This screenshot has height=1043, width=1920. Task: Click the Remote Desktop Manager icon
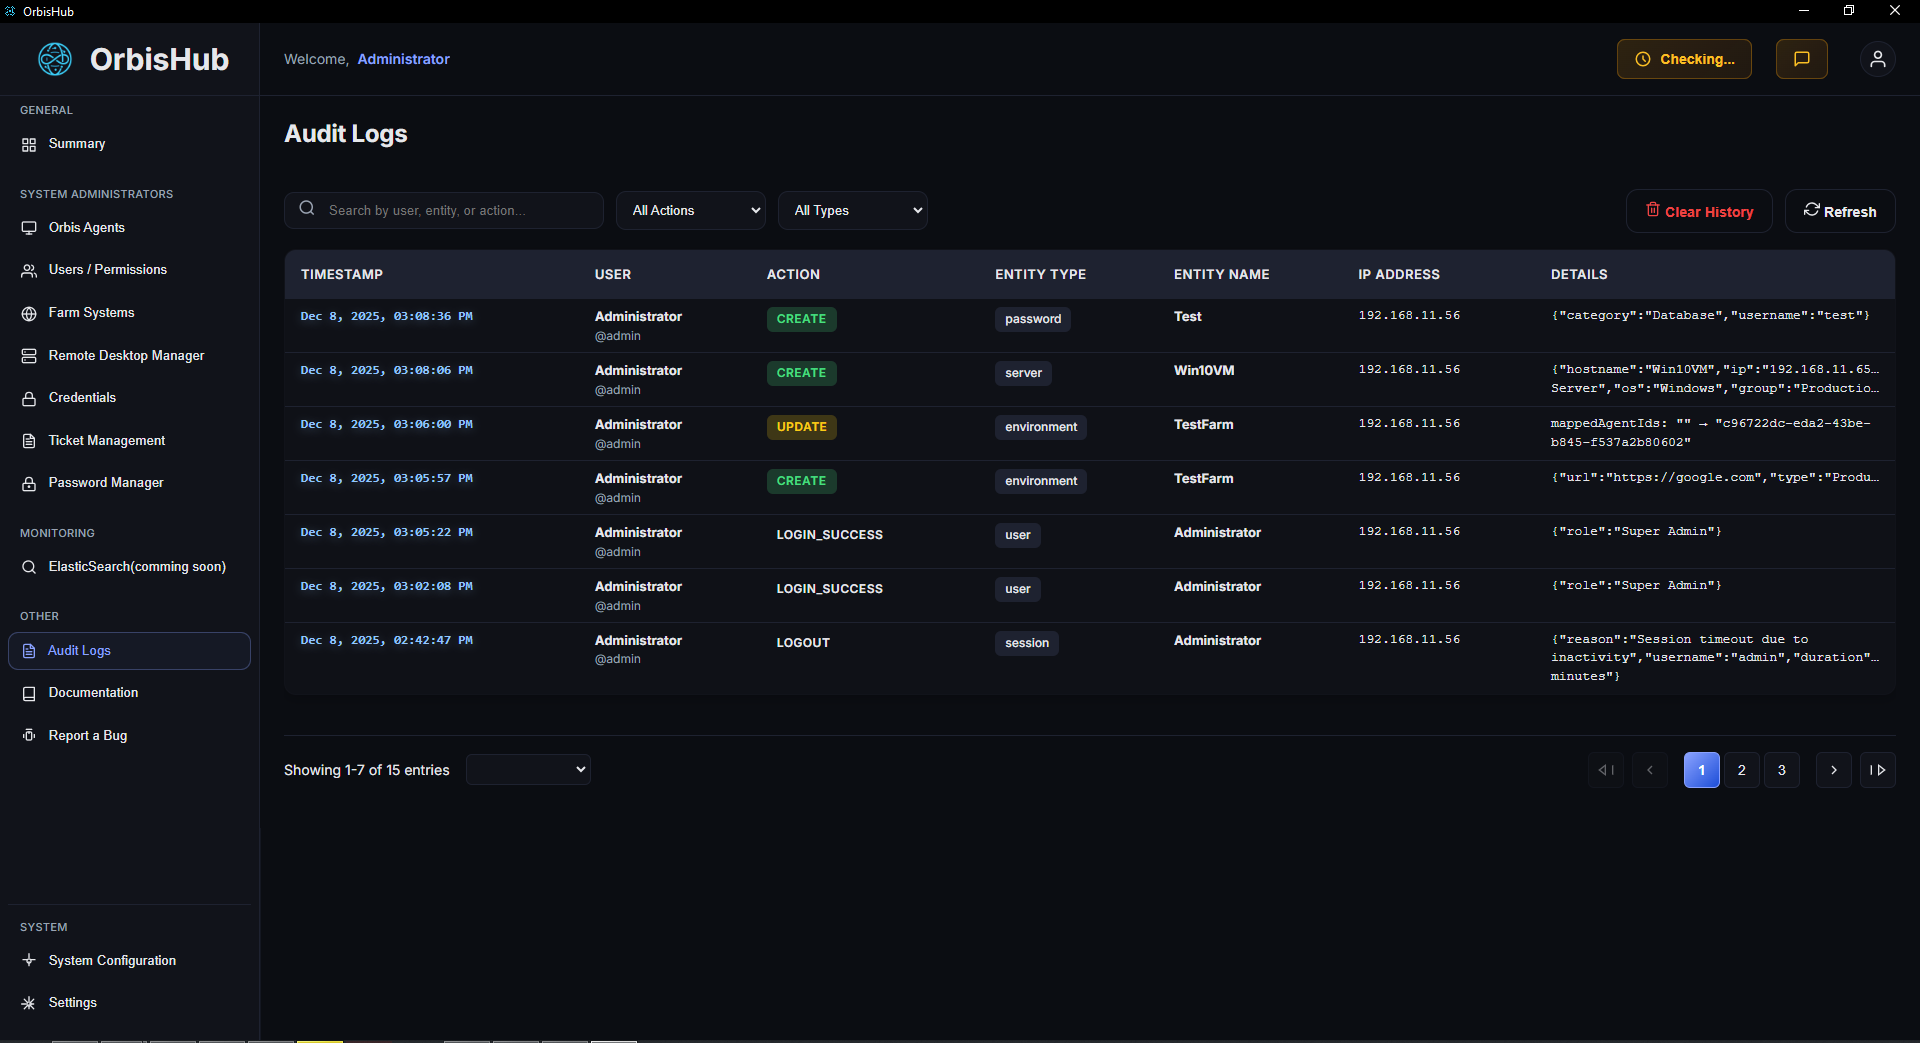point(29,355)
